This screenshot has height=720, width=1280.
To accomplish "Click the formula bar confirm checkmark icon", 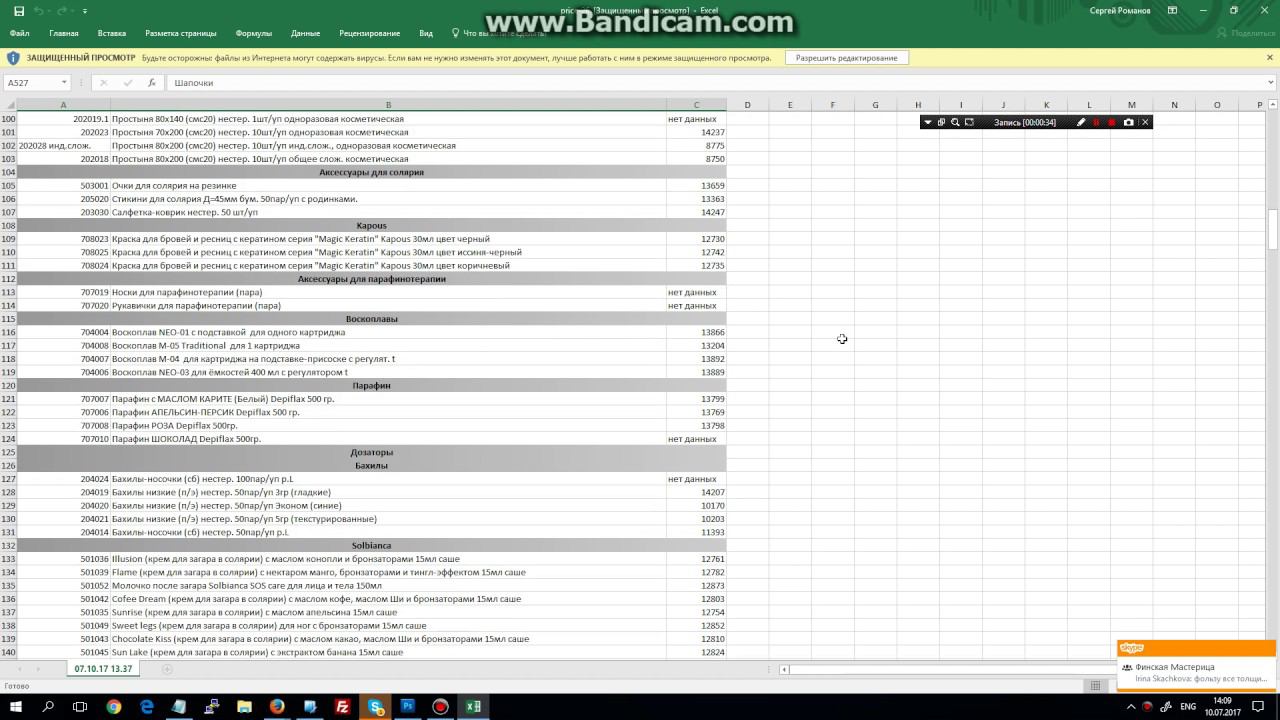I will 128,83.
